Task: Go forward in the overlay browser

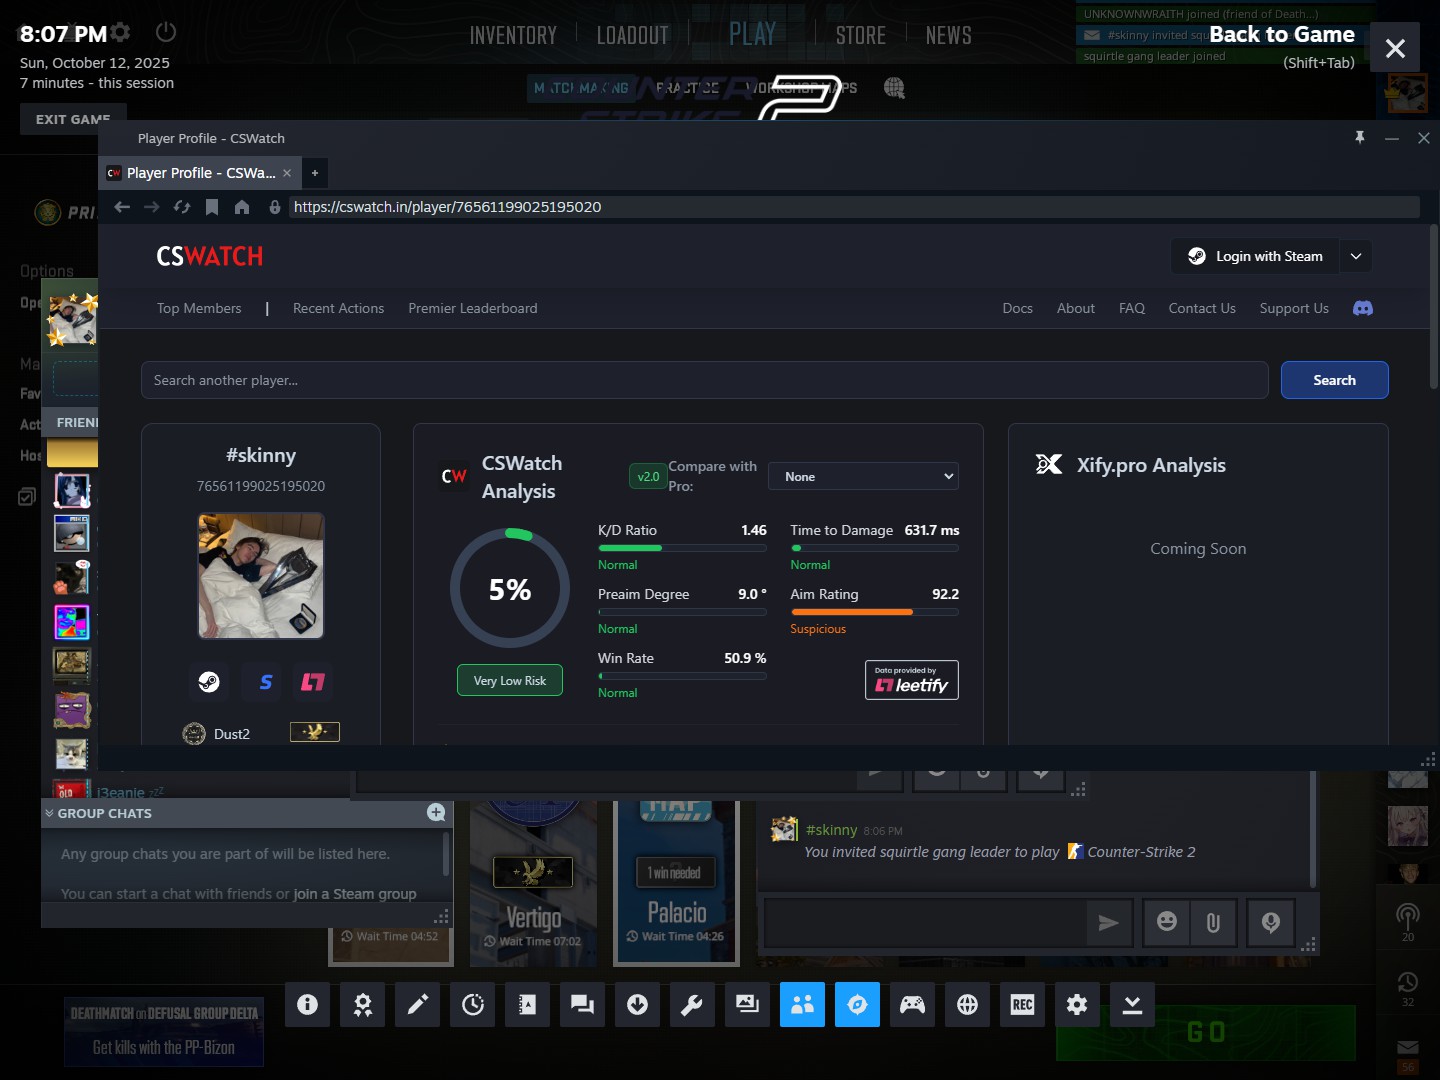Action: point(152,207)
